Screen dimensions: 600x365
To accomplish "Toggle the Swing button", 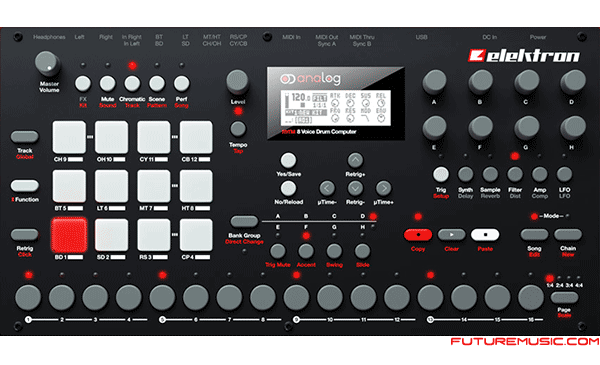I will pos(334,251).
